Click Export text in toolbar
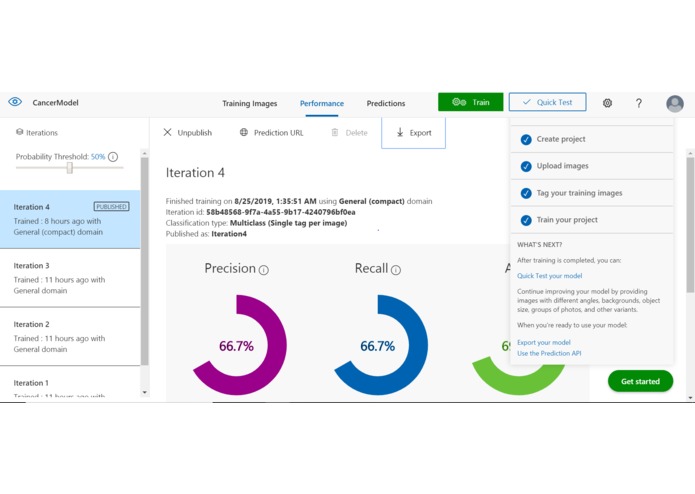The height and width of the screenshot is (494, 695). tap(420, 132)
